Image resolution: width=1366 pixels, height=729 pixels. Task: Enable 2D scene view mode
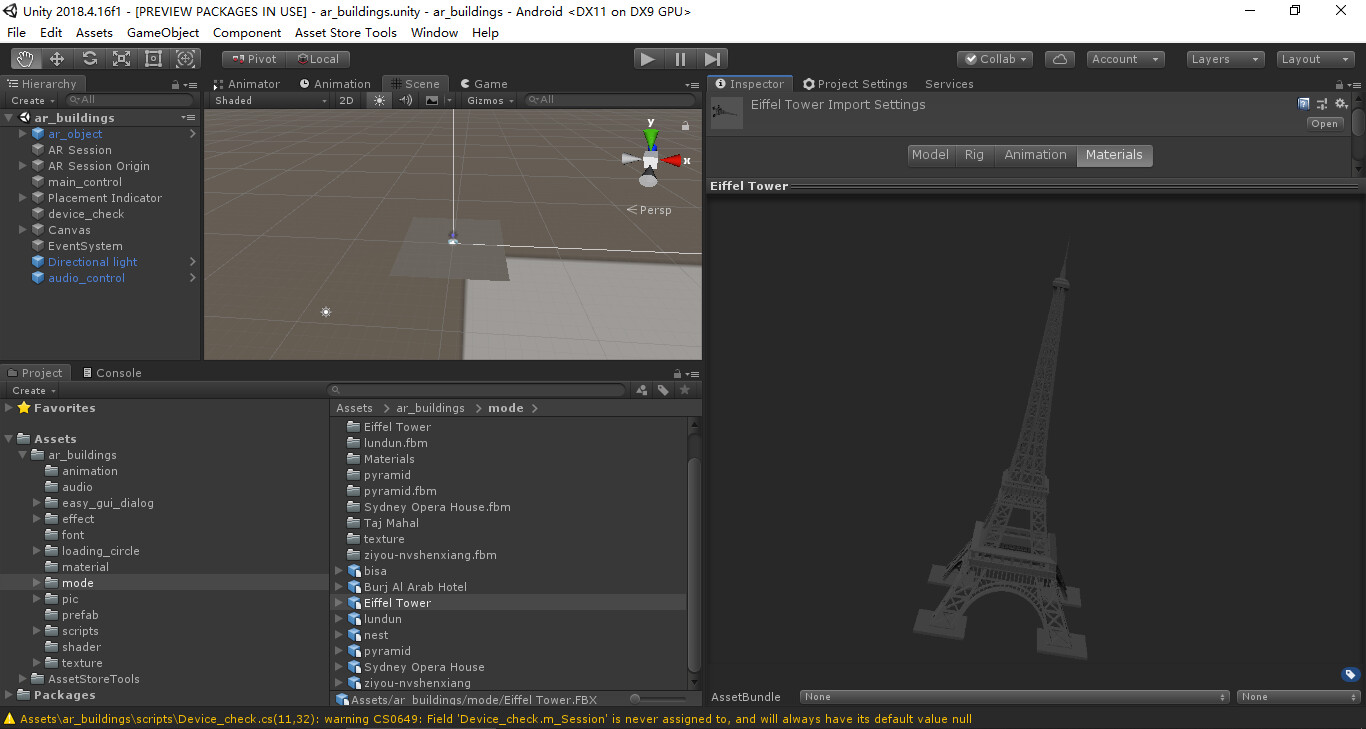(346, 100)
